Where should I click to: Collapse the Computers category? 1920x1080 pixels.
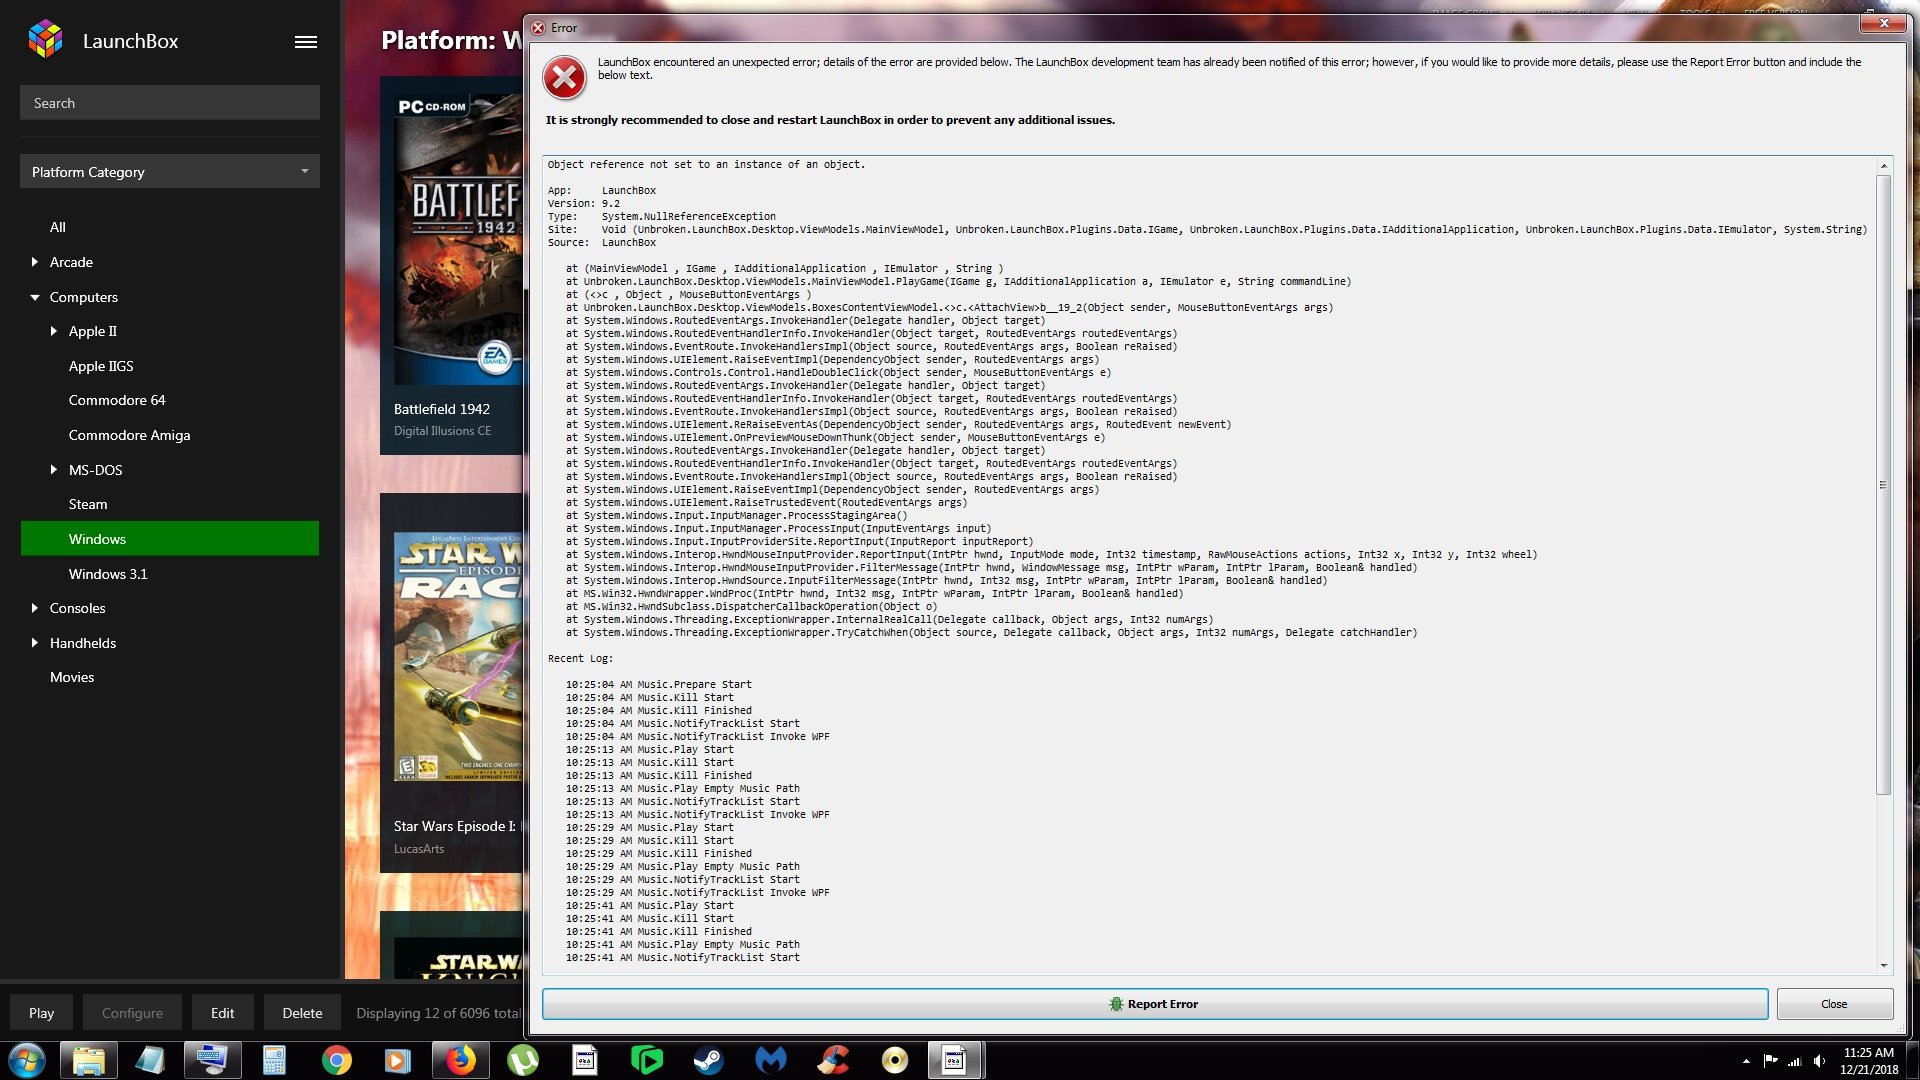coord(35,297)
